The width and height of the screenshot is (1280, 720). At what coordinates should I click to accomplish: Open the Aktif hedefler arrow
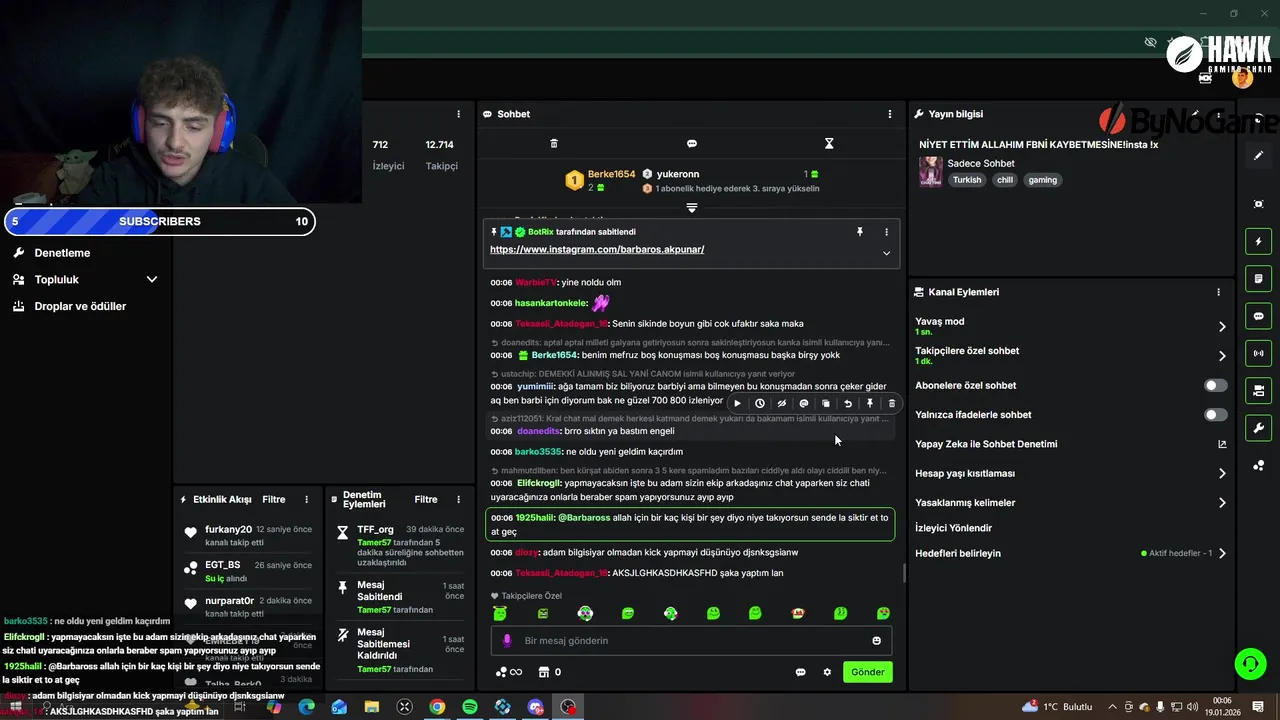[1222, 553]
